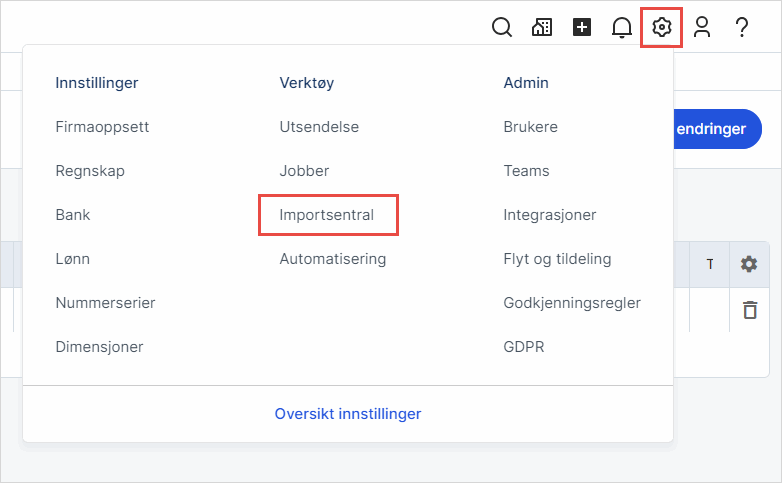The height and width of the screenshot is (483, 782).
Task: Open the user profile icon
Action: [702, 27]
